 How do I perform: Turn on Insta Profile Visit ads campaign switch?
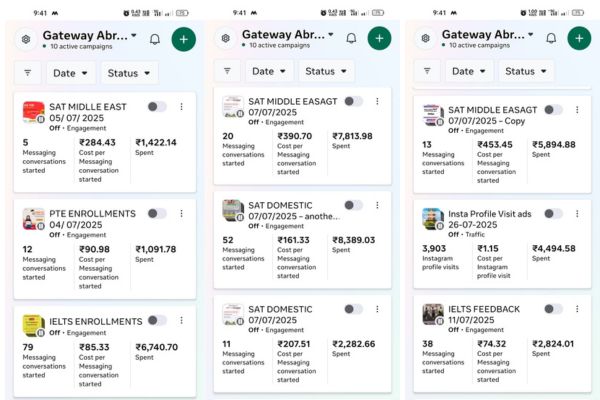pos(553,214)
